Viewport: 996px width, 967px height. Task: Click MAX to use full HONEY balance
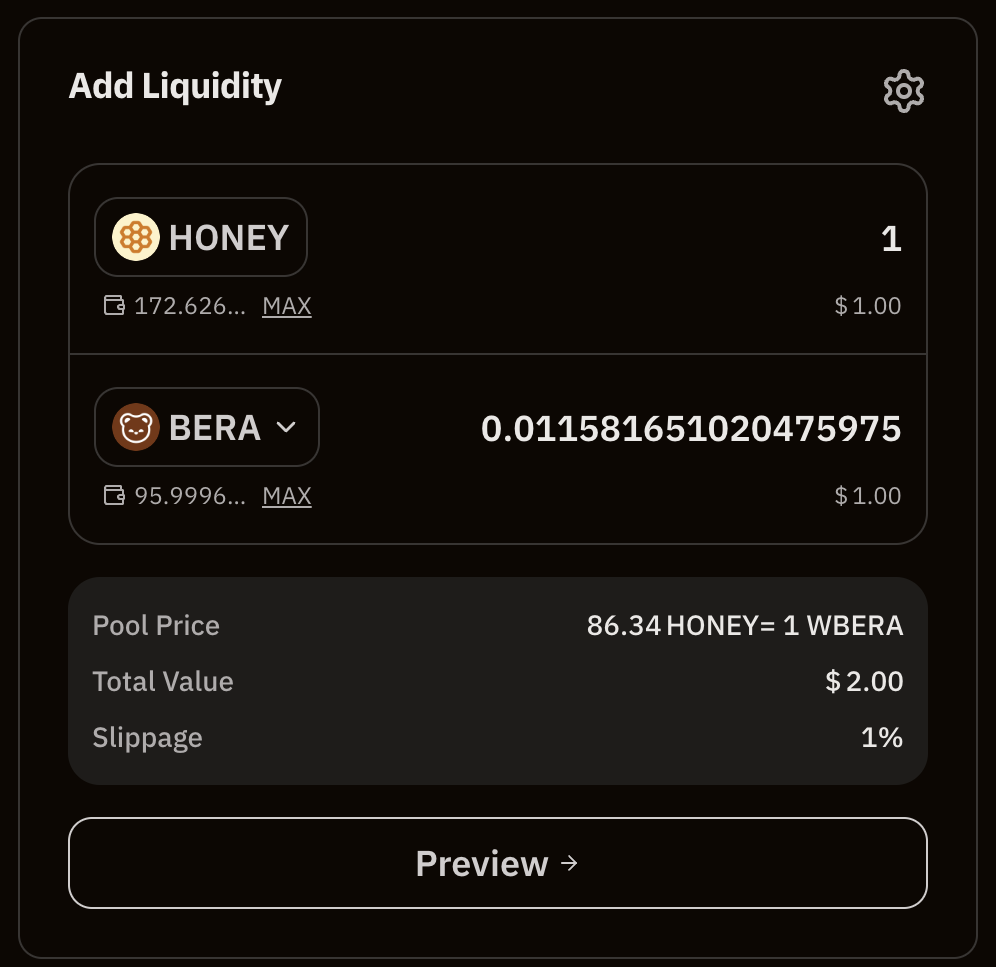point(286,305)
